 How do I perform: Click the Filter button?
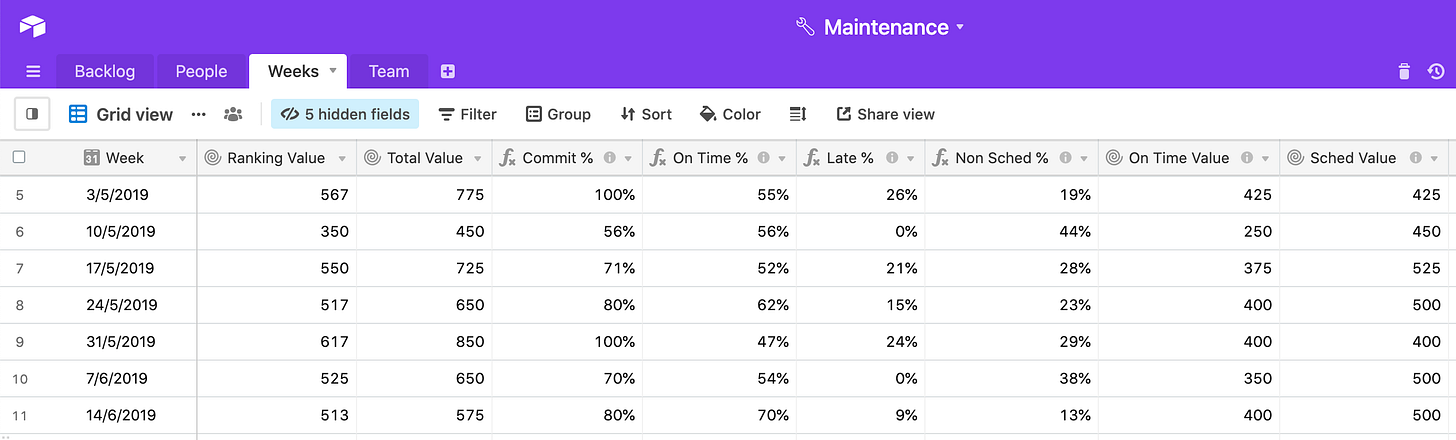468,114
